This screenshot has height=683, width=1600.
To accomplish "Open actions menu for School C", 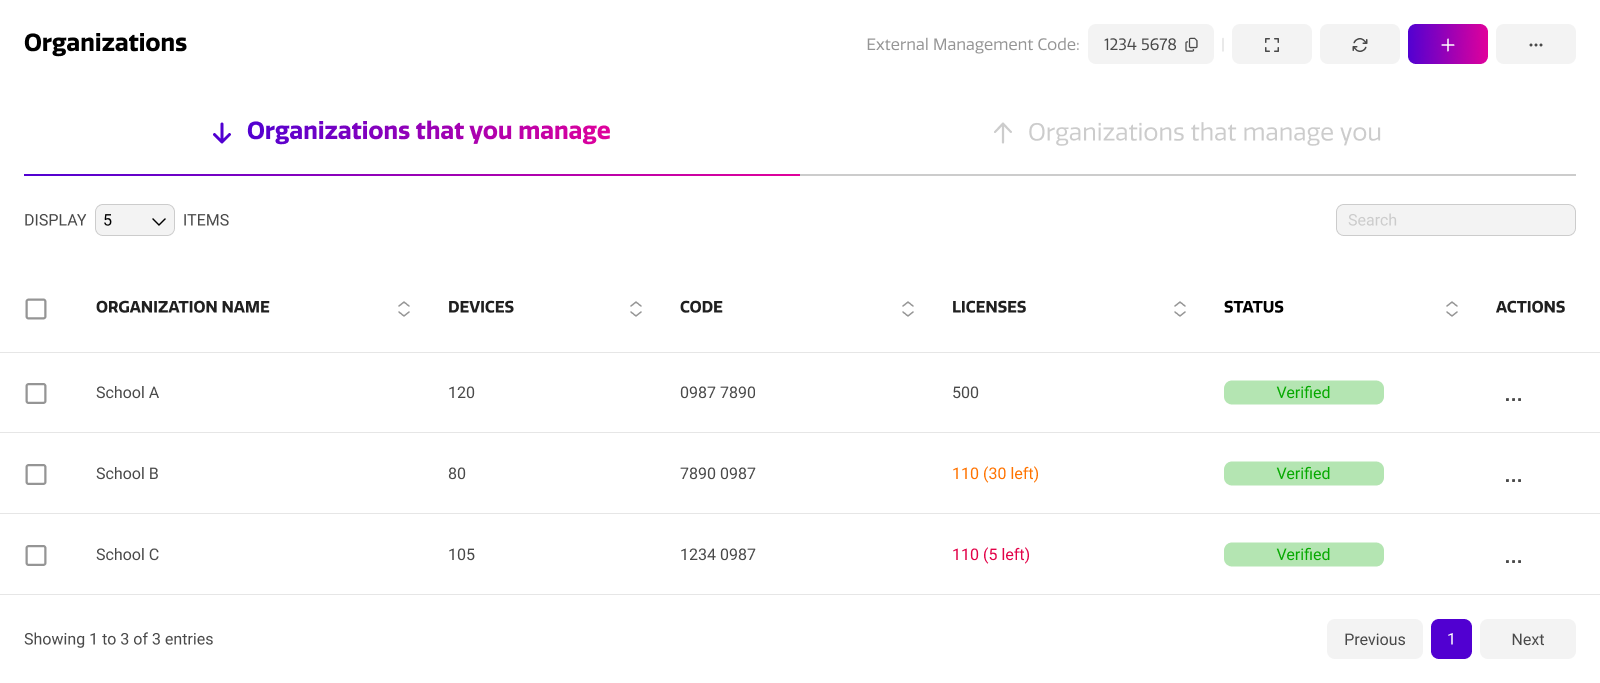I will click(1513, 560).
